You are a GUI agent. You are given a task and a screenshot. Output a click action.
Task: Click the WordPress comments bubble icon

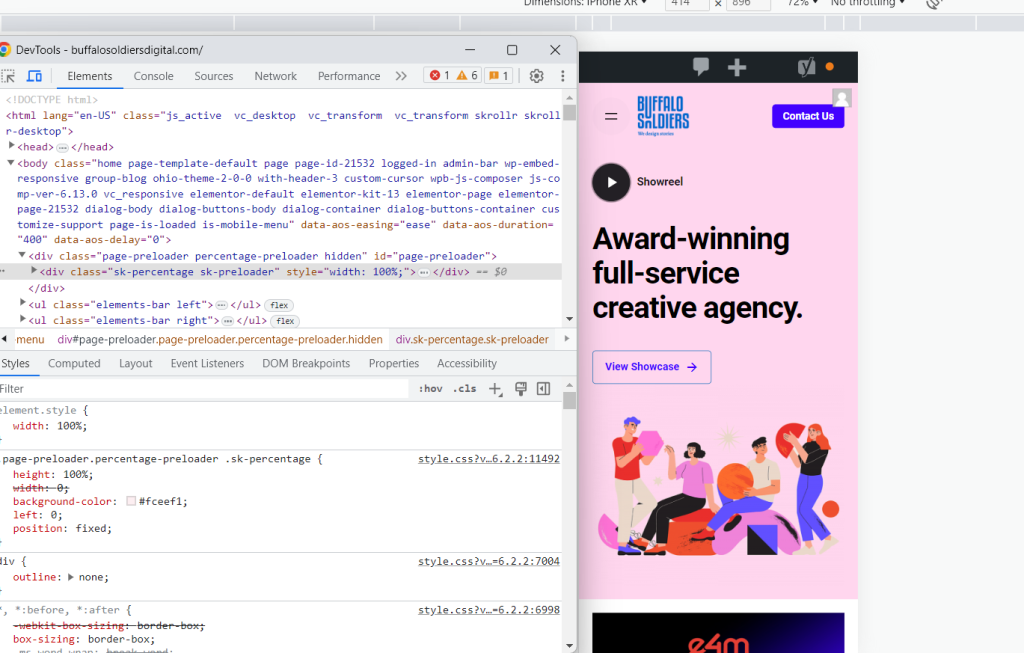tap(701, 67)
